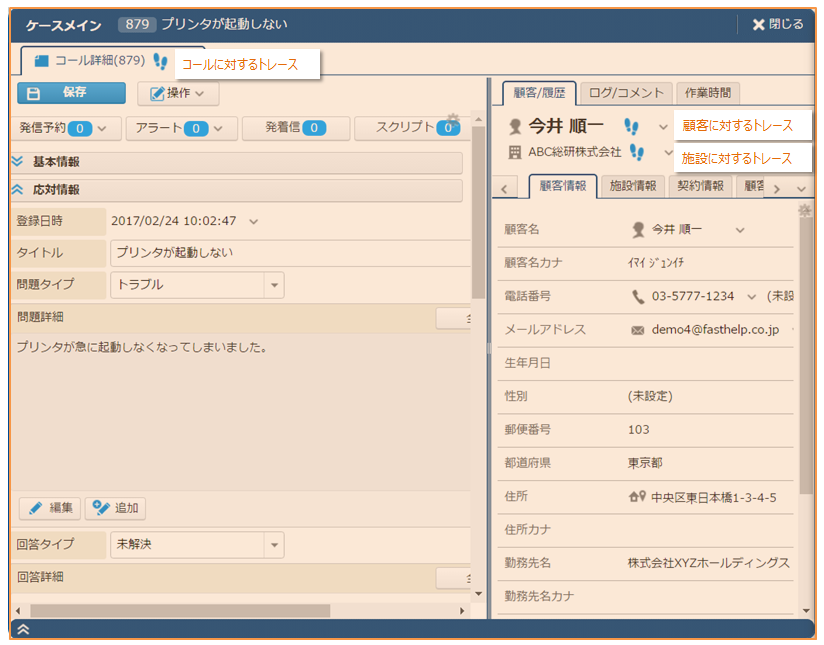Screen dimensions: 824x645
Task: Click the envelope icon beside demo4@fasthelp.co.jp
Action: [x=637, y=329]
